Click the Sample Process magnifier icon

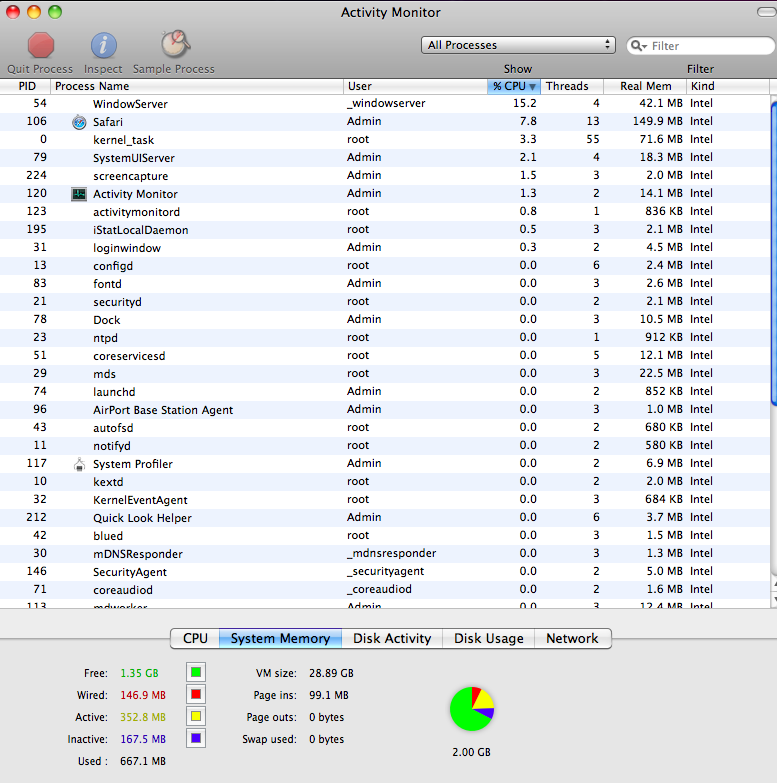(x=175, y=44)
